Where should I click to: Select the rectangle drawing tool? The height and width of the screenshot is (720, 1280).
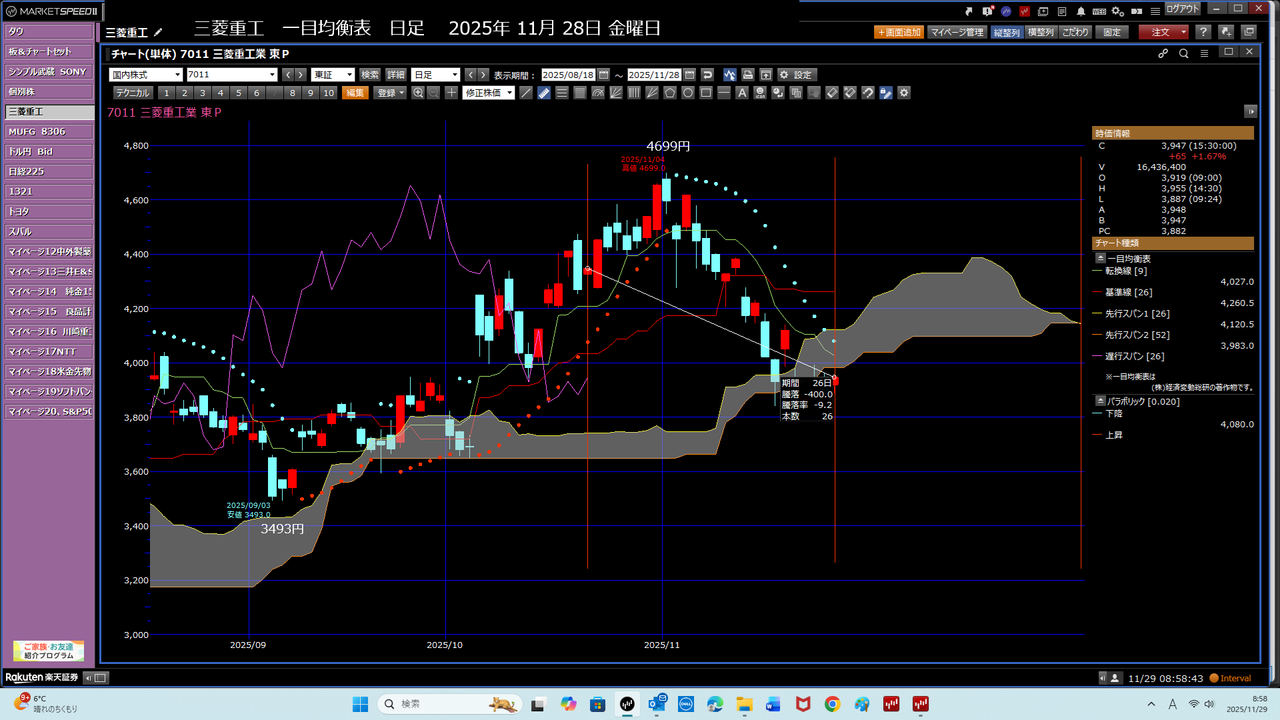(x=706, y=93)
